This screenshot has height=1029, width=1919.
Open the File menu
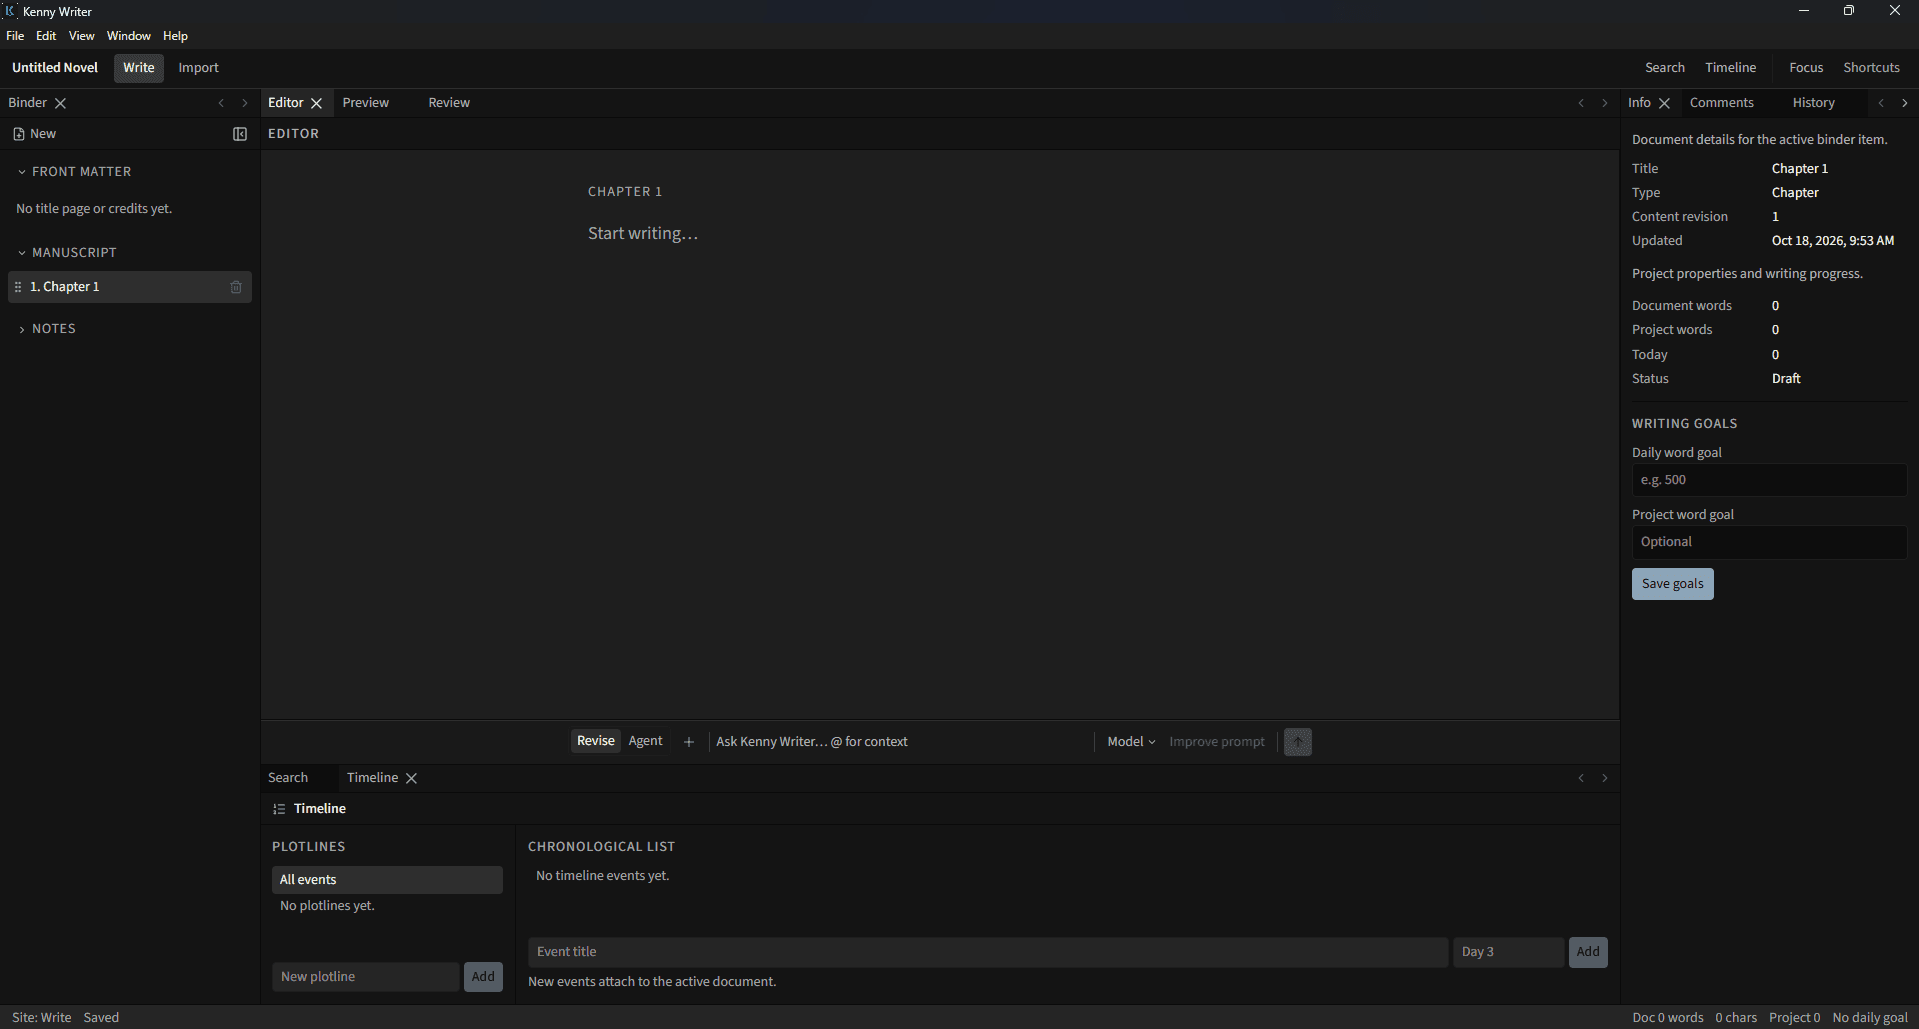click(x=15, y=36)
